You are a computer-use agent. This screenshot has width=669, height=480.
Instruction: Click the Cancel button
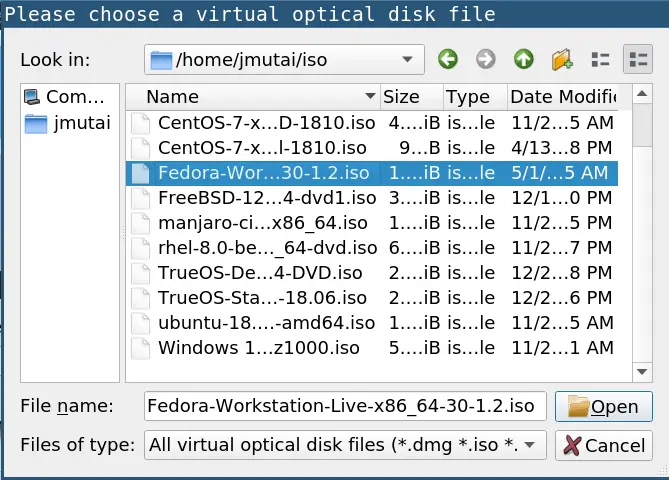point(604,445)
